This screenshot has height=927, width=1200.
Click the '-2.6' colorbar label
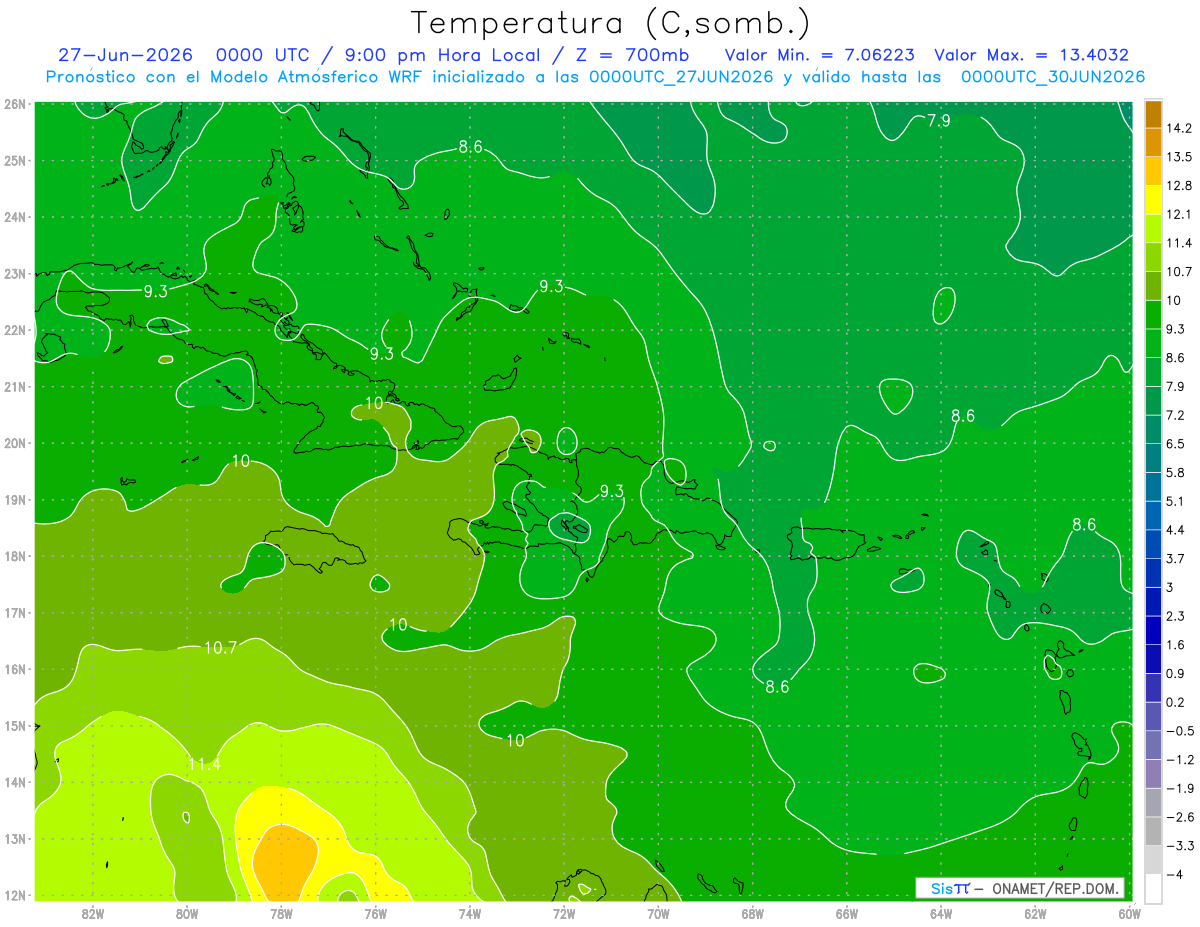(x=1179, y=817)
